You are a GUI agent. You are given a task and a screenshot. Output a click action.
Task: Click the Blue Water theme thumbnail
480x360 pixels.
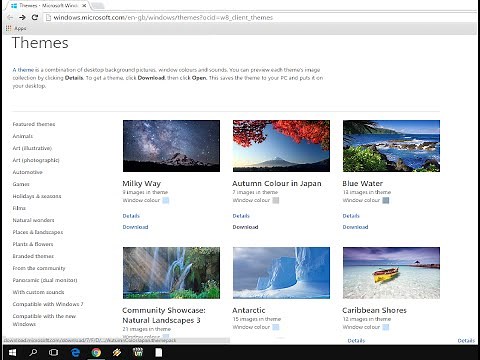[391, 146]
